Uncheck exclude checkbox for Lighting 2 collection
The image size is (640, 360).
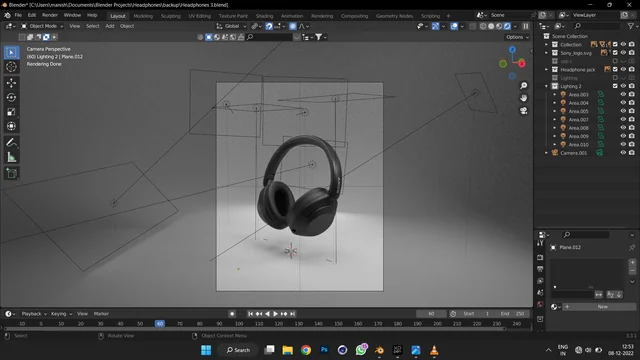(615, 86)
